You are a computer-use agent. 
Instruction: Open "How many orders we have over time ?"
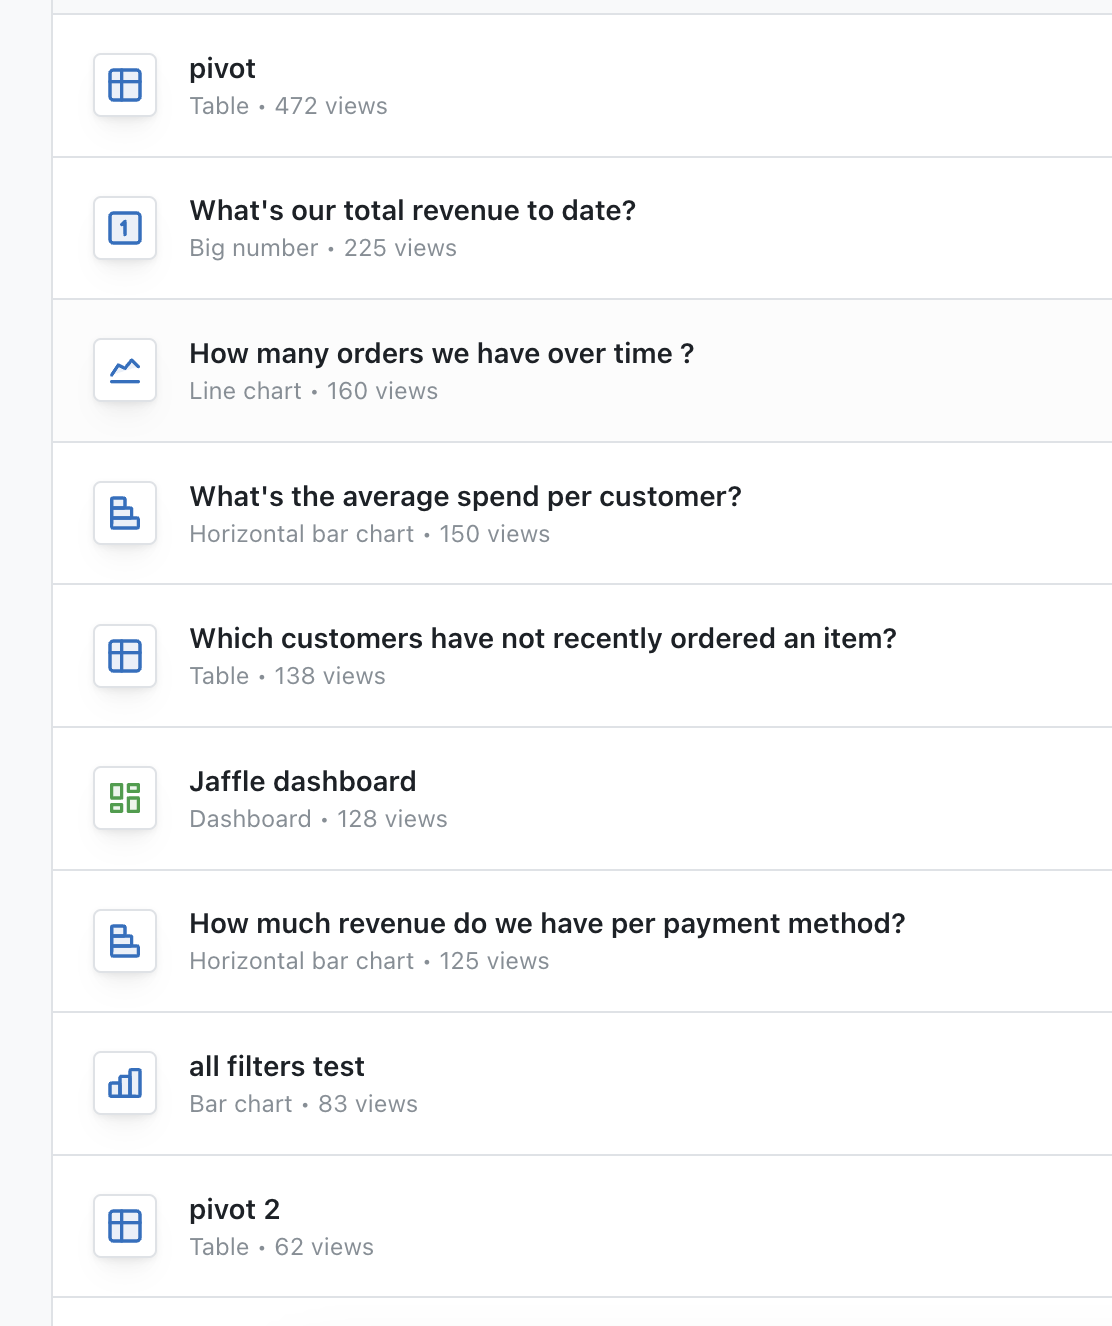tap(441, 353)
